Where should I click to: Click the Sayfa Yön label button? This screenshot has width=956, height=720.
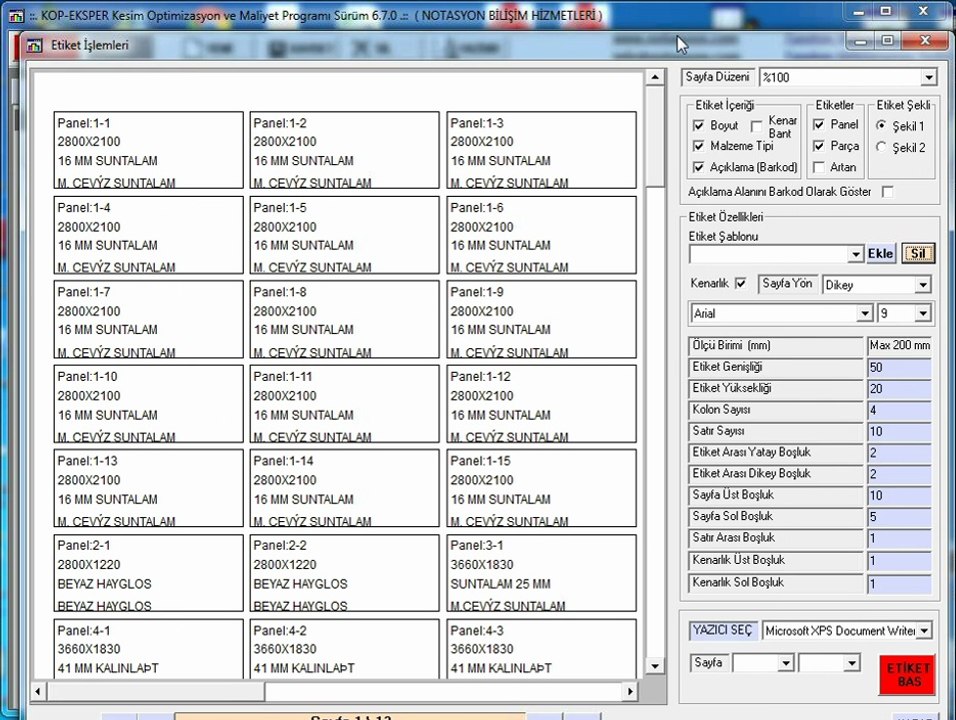click(787, 283)
